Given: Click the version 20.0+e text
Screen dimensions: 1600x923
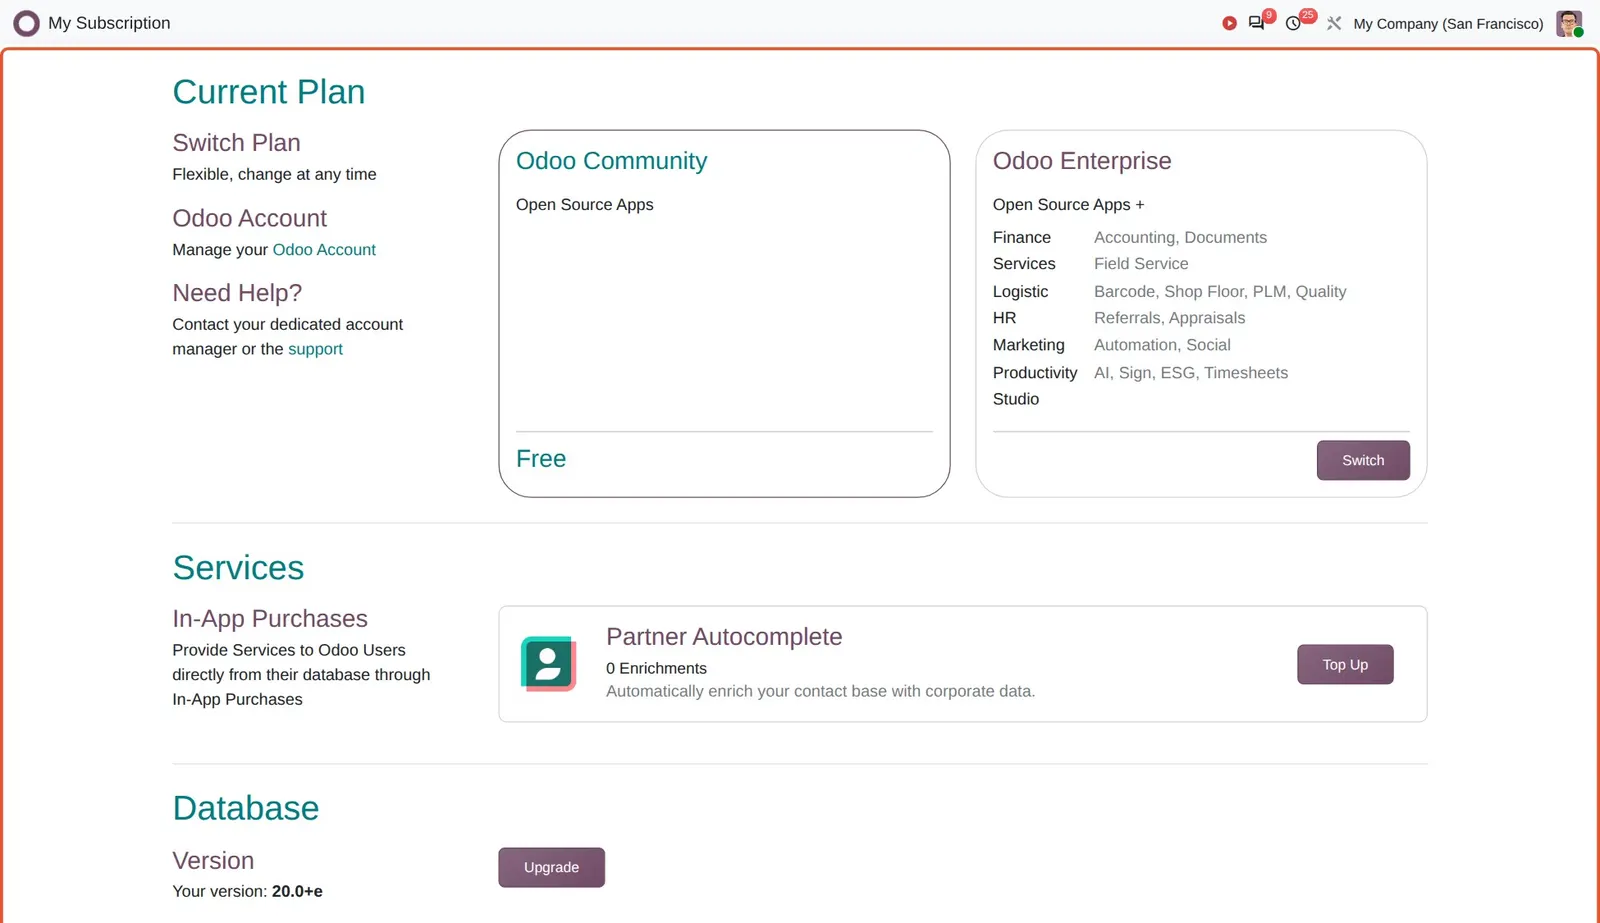Looking at the screenshot, I should (297, 891).
